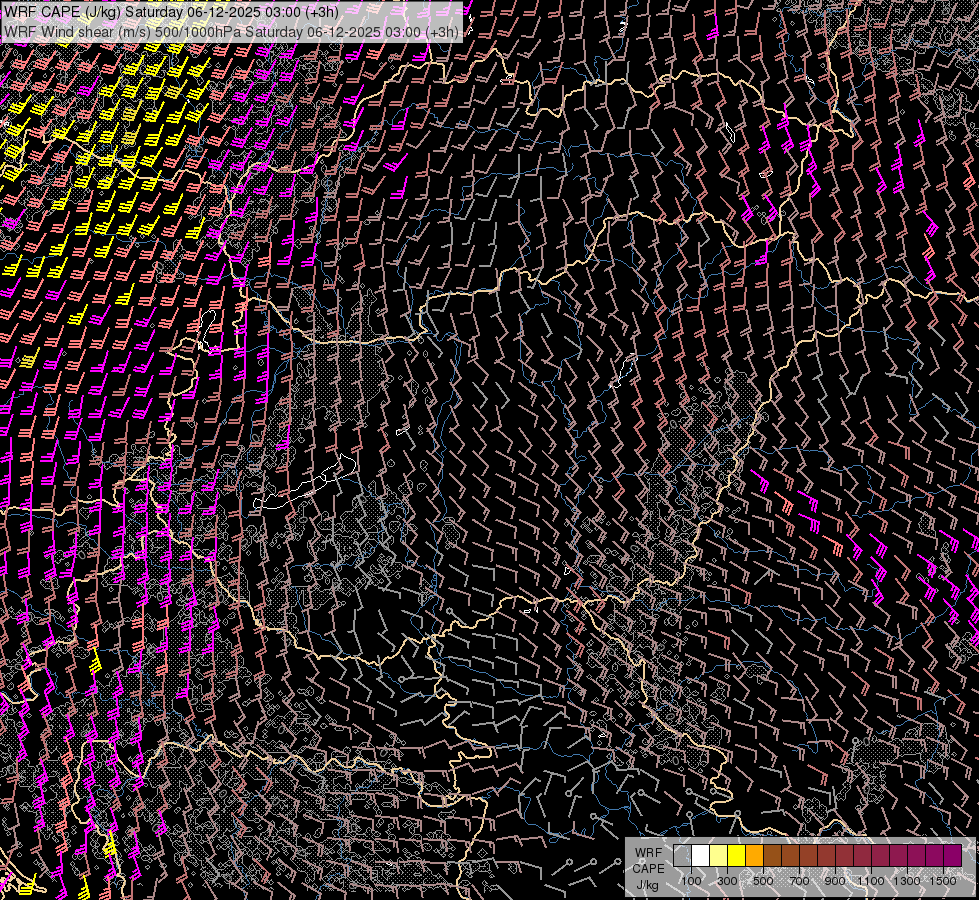
Task: Select the pale yellow CAPE legend swatch
Action: tap(718, 855)
